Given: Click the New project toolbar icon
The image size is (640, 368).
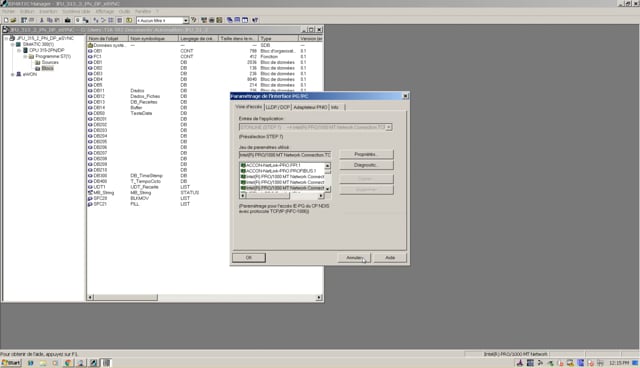Looking at the screenshot, I should 6,20.
